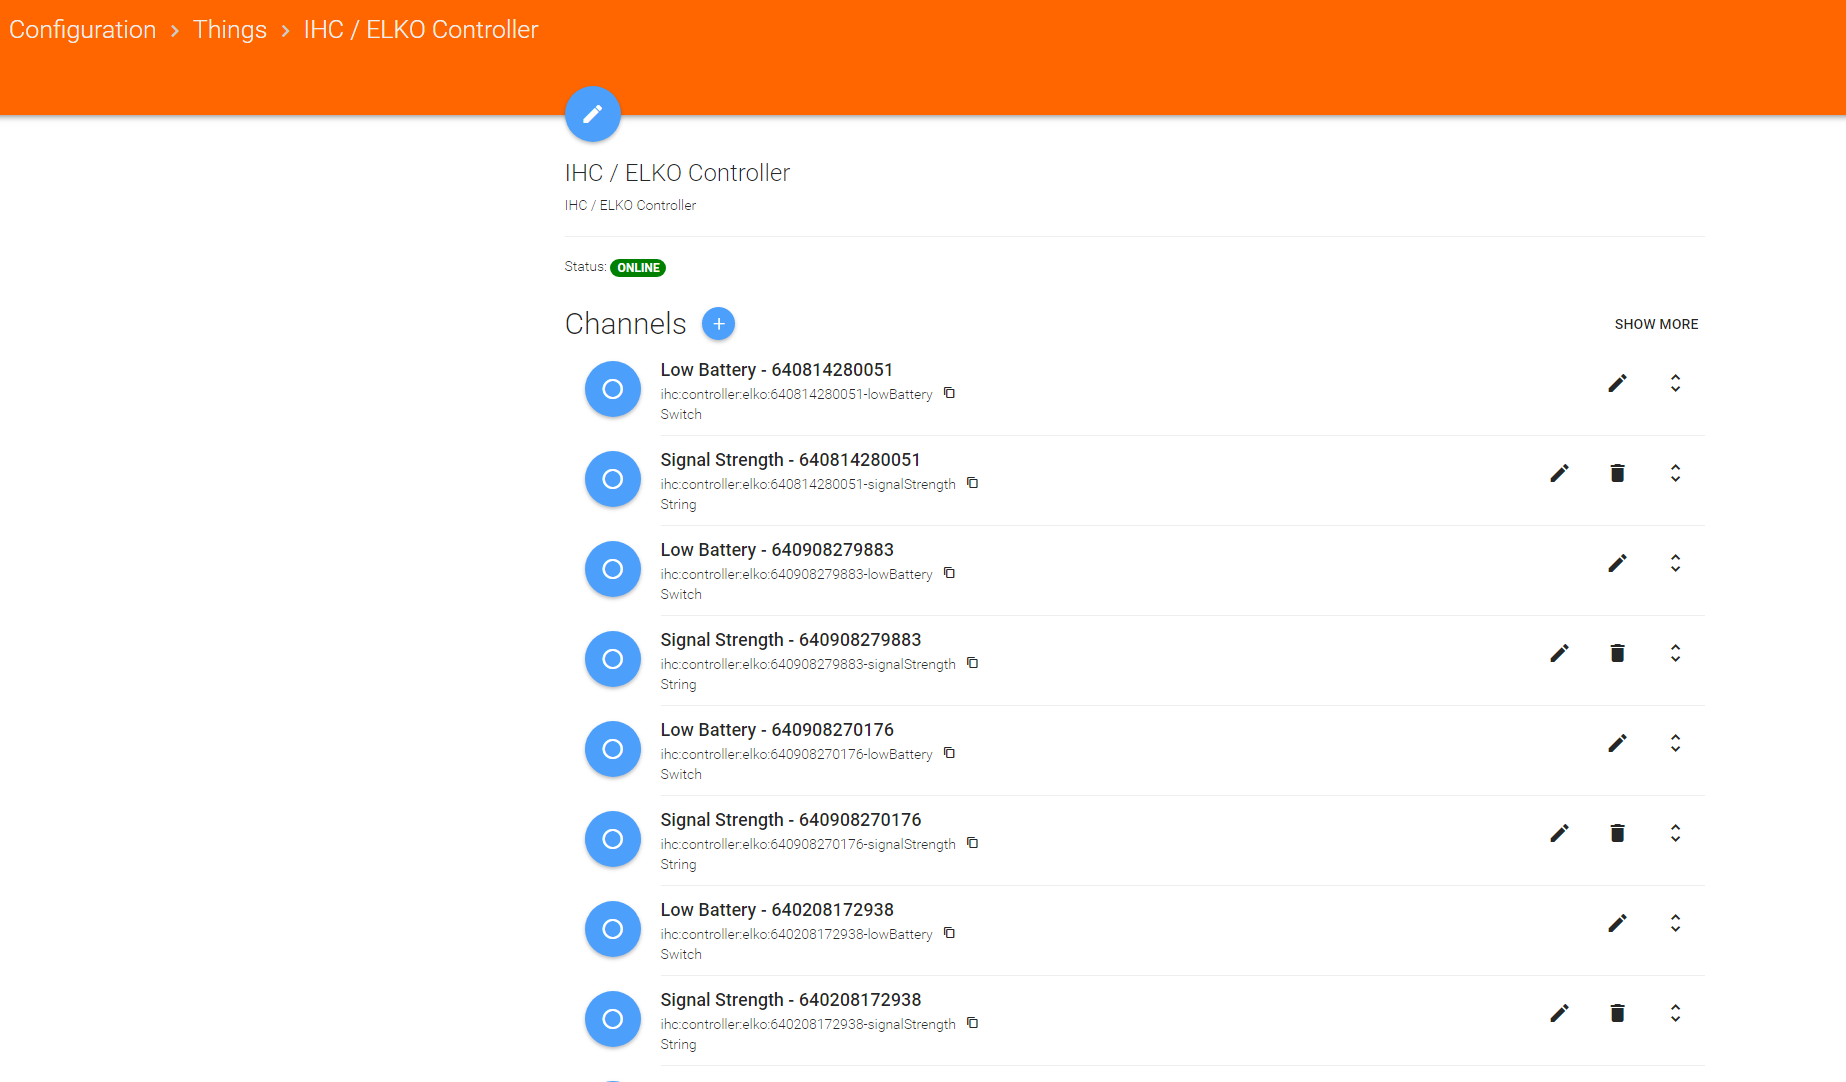Copy UID of 640908270176-lowBattery channel
Viewport: 1846px width, 1082px height.
[x=950, y=753]
